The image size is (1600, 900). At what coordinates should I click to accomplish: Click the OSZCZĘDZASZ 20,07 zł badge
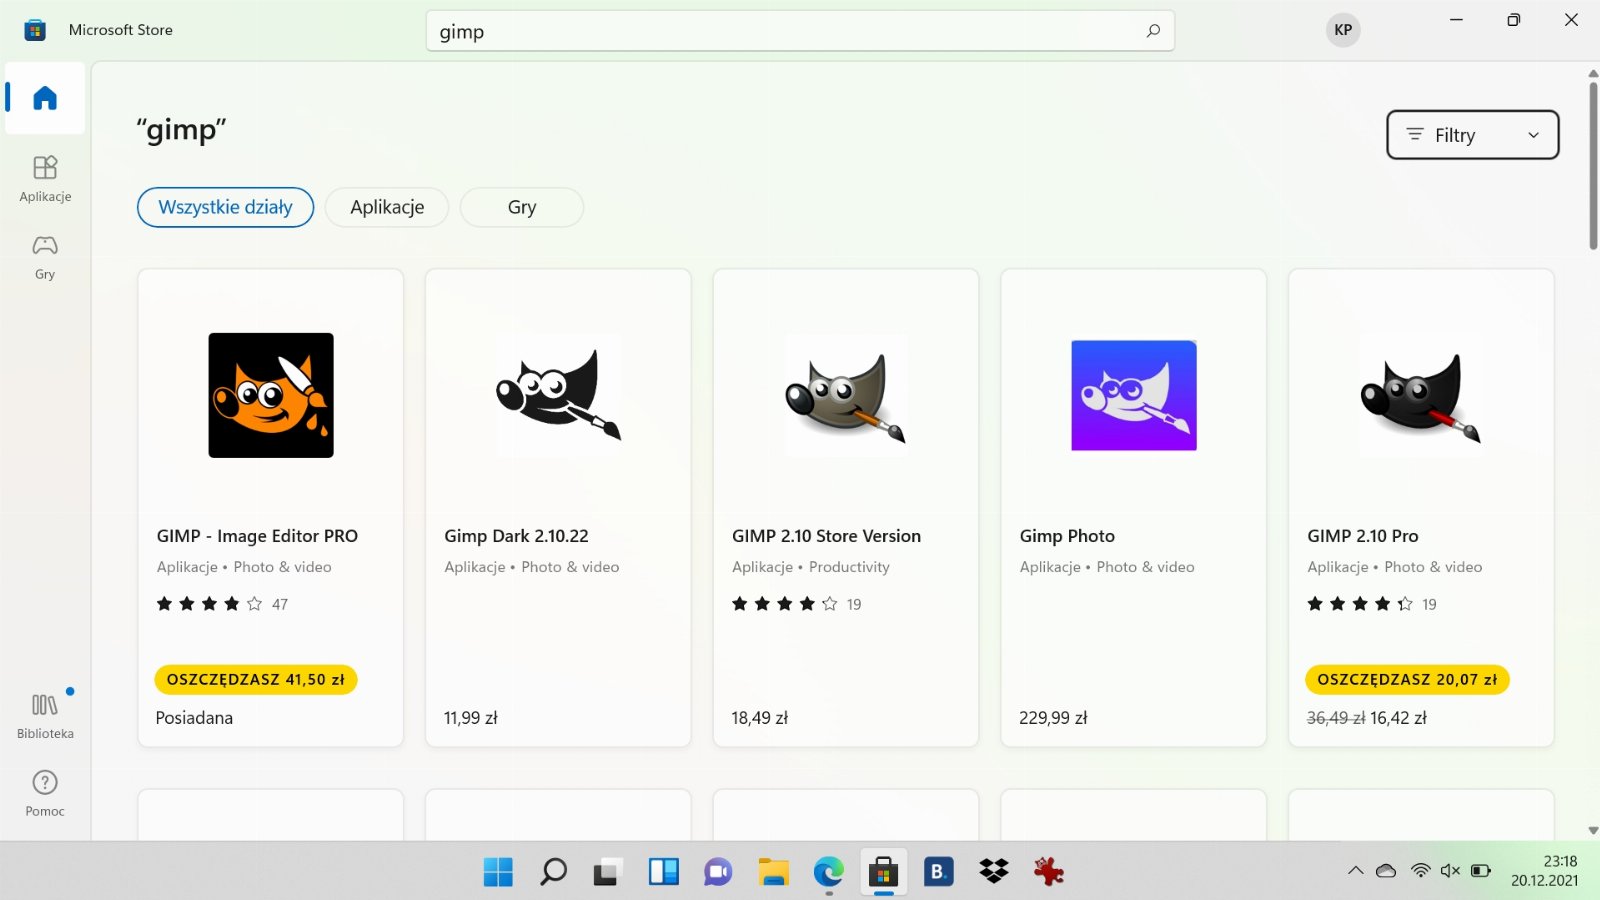[1407, 679]
